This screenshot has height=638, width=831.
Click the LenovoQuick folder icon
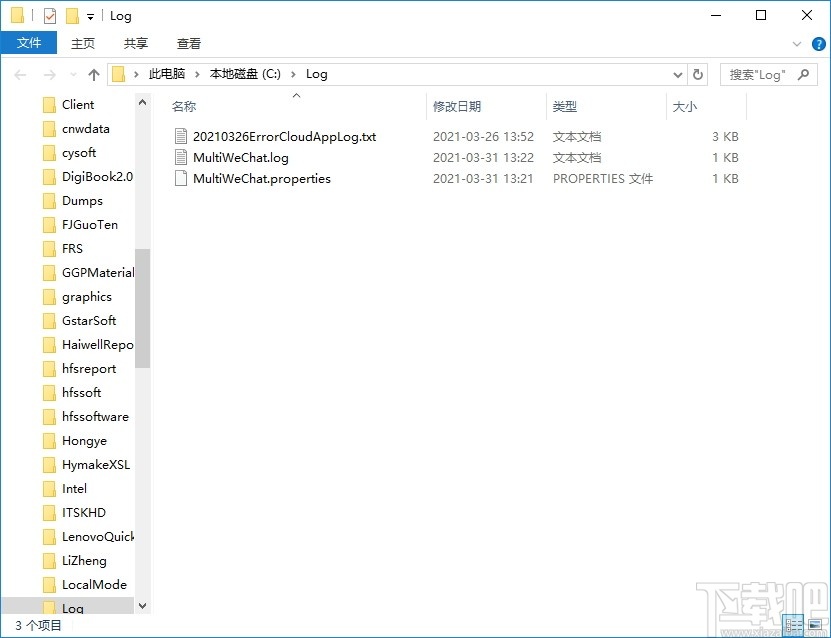[x=49, y=537]
